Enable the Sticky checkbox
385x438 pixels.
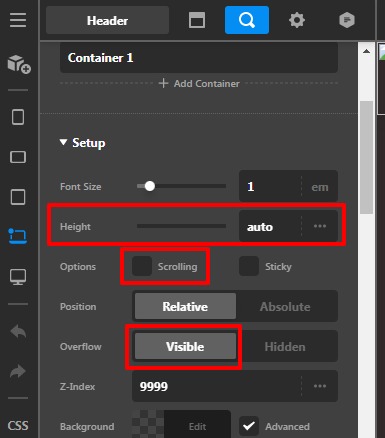249,266
